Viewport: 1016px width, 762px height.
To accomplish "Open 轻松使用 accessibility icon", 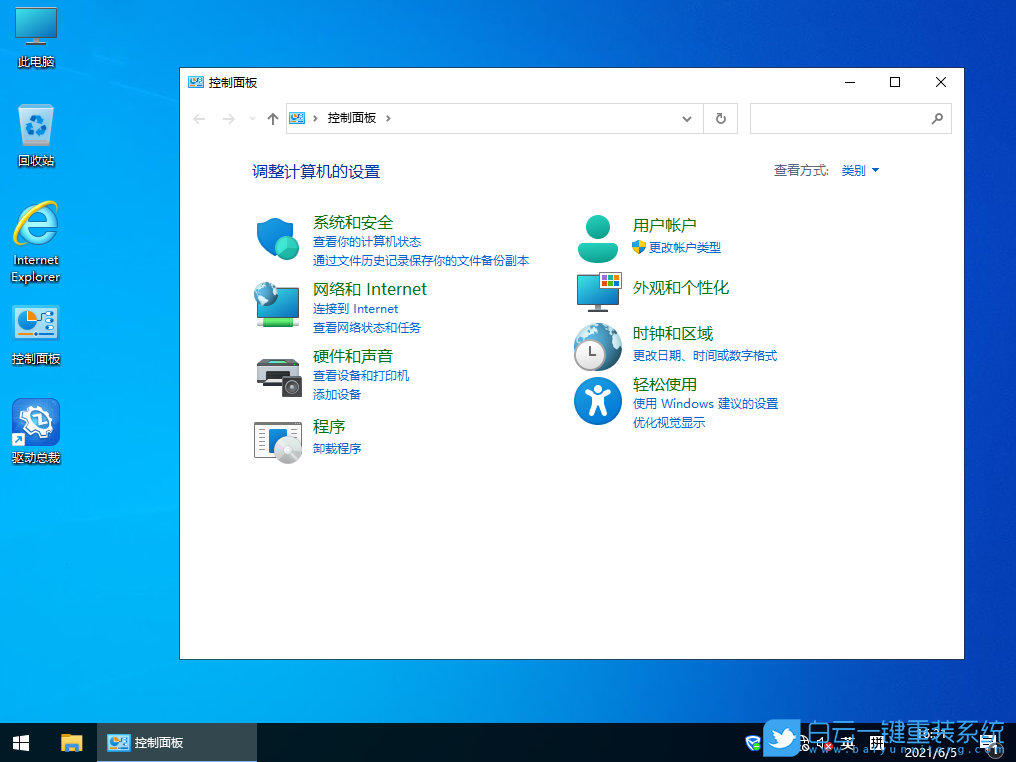I will (x=597, y=401).
